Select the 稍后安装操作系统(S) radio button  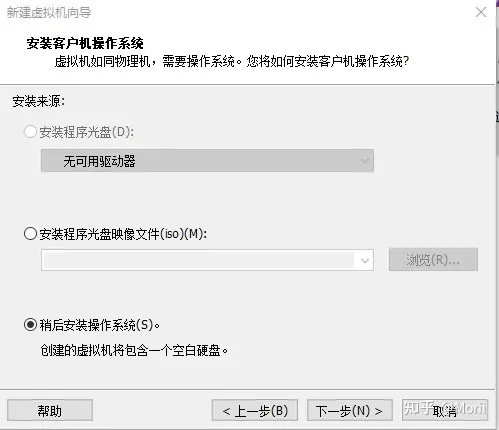coord(30,324)
